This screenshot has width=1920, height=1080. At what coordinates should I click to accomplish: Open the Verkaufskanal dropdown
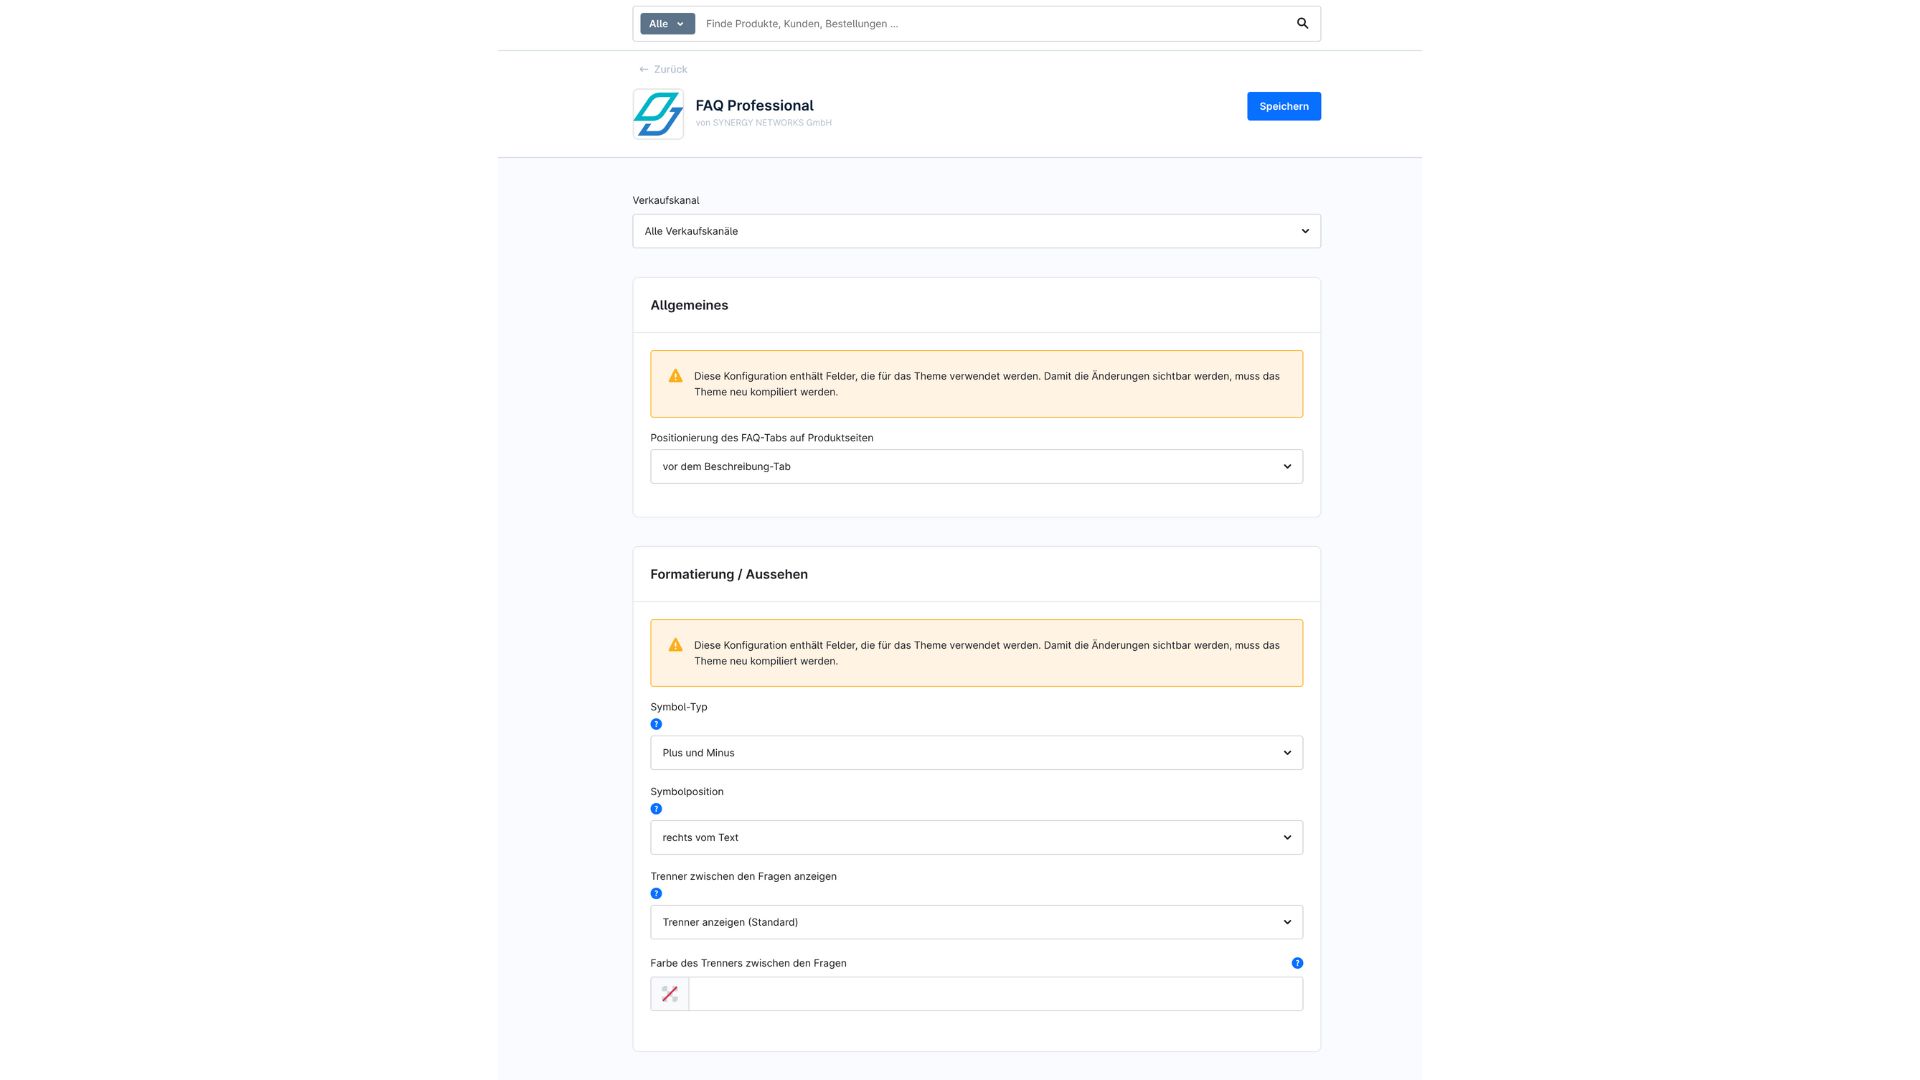(976, 231)
